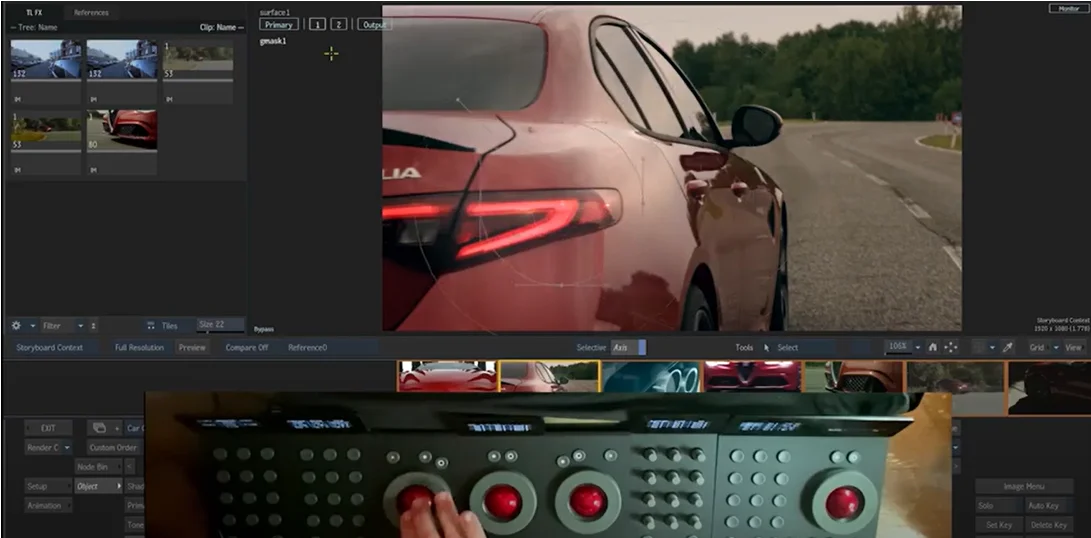
Task: Click the small left-arrow button beside Node Bin
Action: [x=129, y=466]
